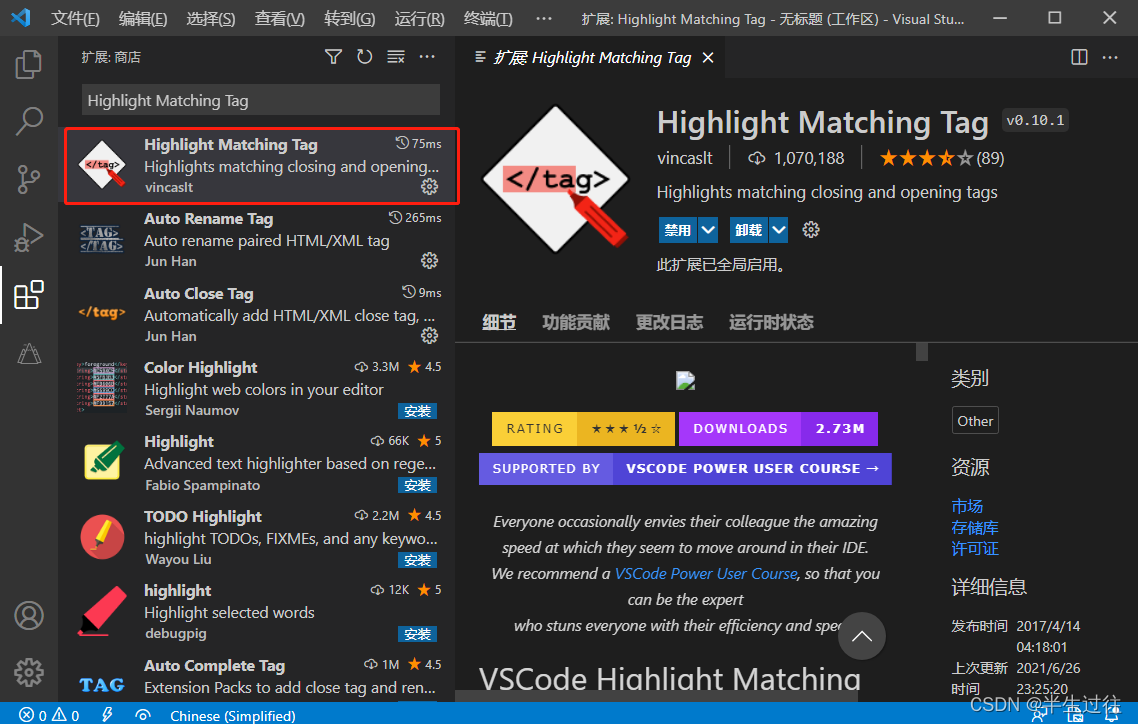This screenshot has height=724, width=1138.
Task: Click the lightning icon in status bar
Action: 107,715
